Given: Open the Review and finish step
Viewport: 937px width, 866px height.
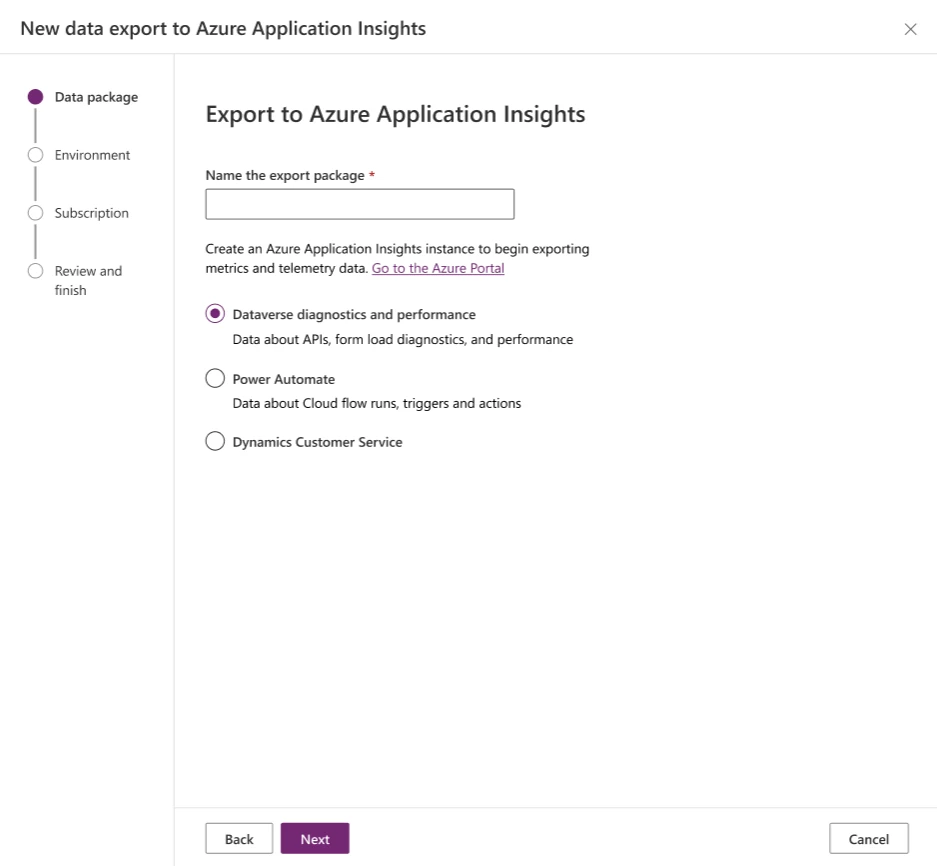Looking at the screenshot, I should (36, 270).
